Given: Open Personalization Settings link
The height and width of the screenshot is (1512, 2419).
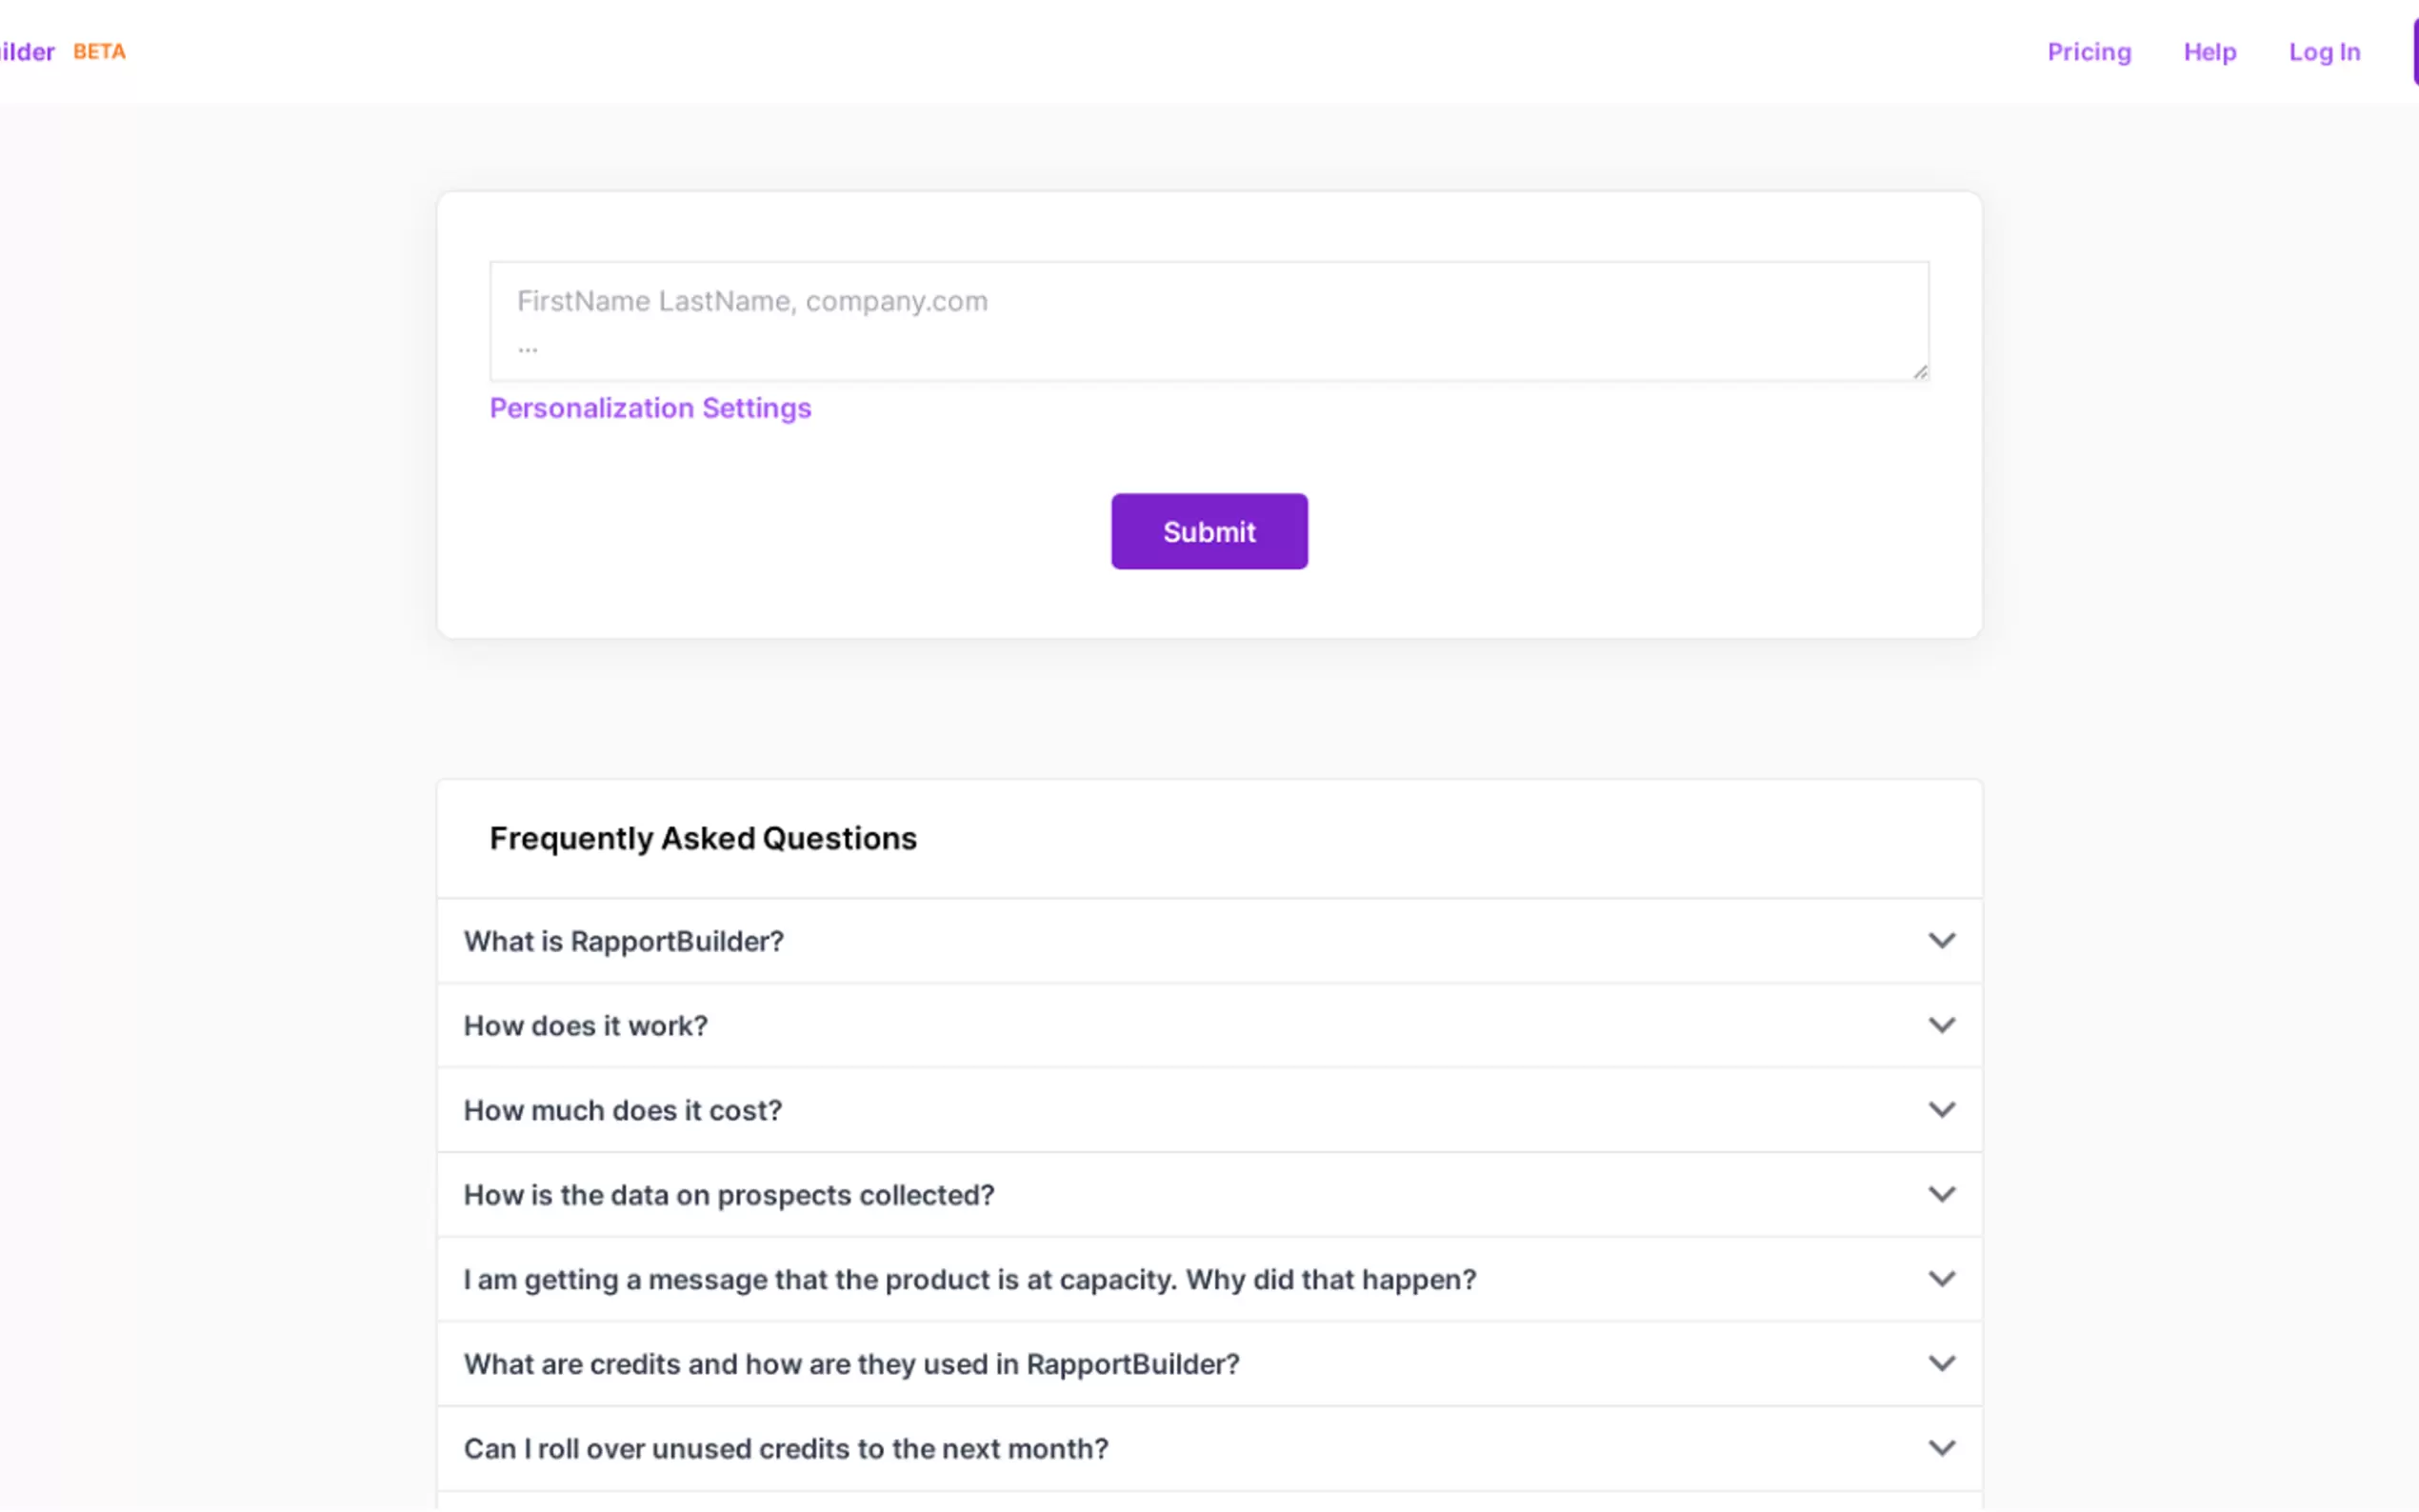Looking at the screenshot, I should (x=650, y=408).
